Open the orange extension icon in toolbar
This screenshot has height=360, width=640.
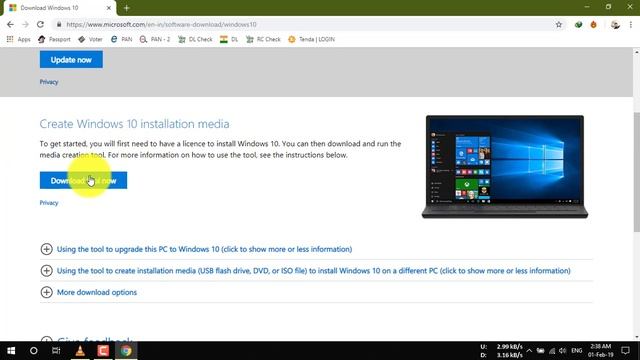tap(593, 24)
